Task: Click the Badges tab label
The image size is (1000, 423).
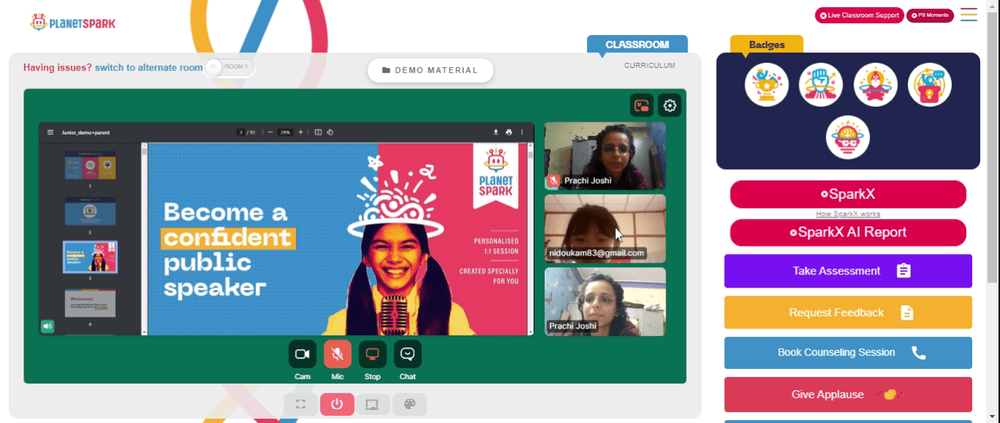Action: pos(767,45)
